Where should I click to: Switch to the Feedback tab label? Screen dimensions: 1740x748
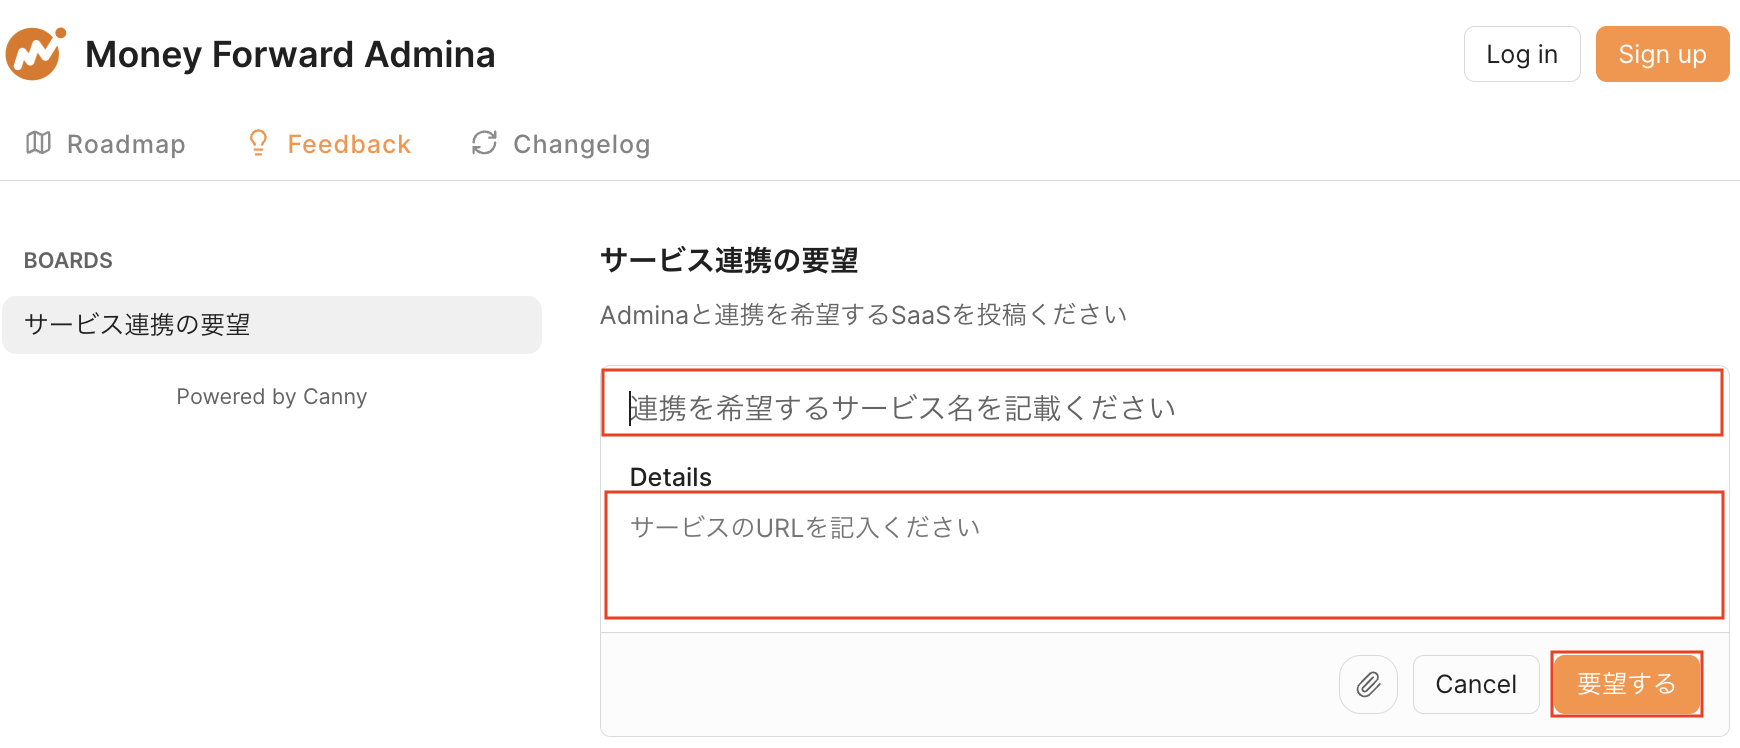tap(349, 144)
